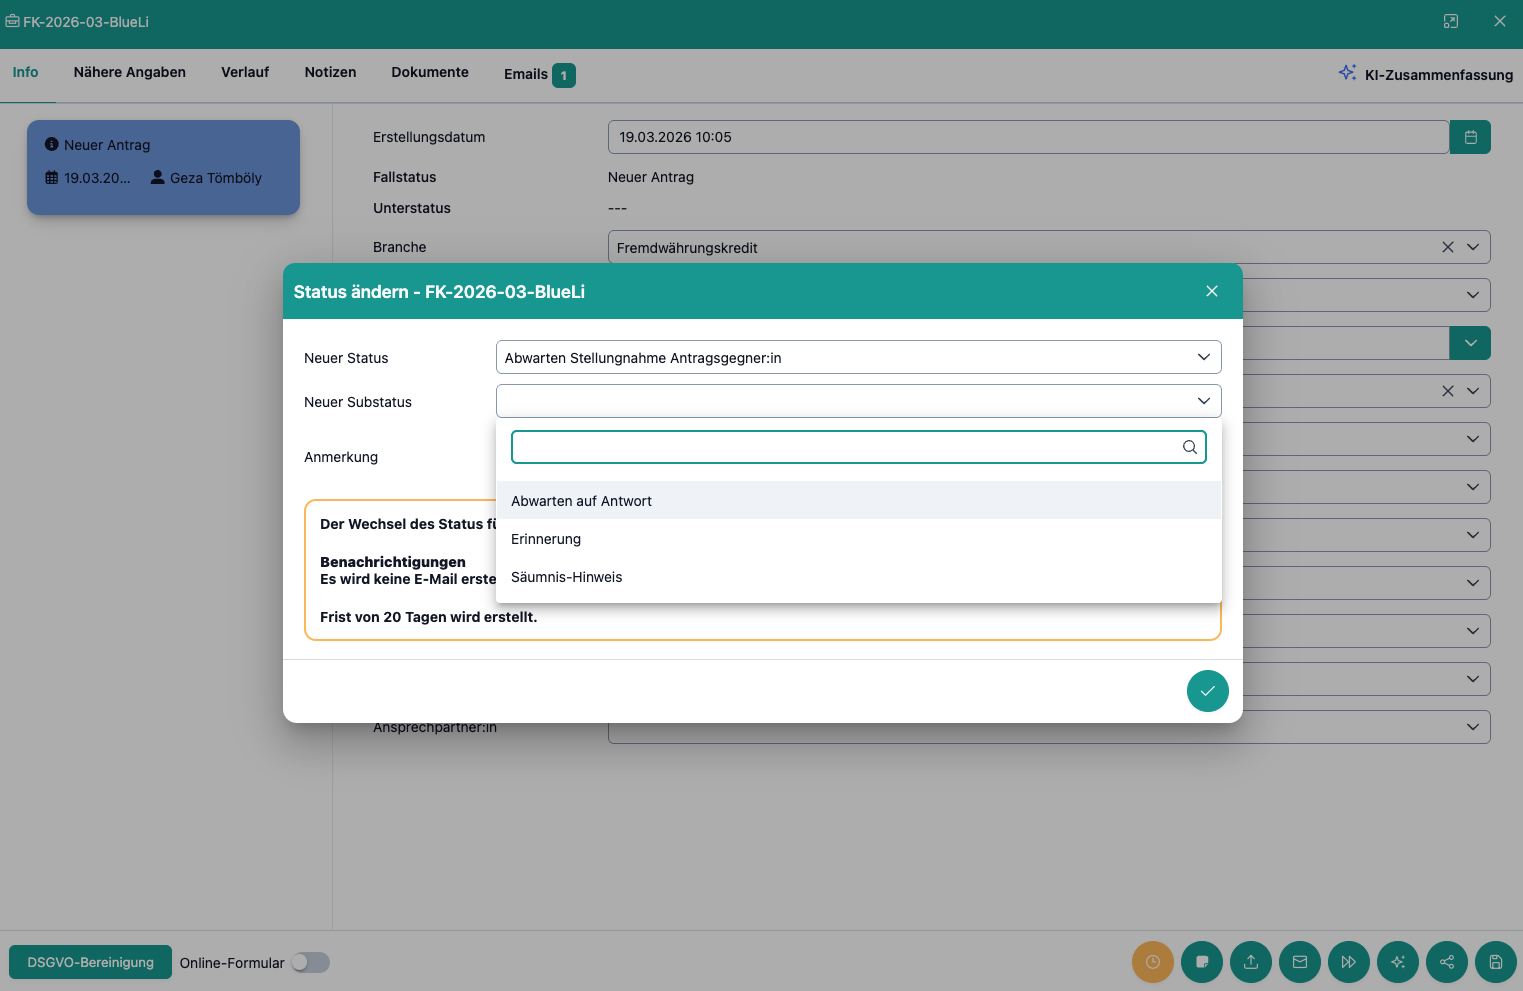Open the Ansprechpartner:in dropdown
1523x991 pixels.
pos(1049,727)
